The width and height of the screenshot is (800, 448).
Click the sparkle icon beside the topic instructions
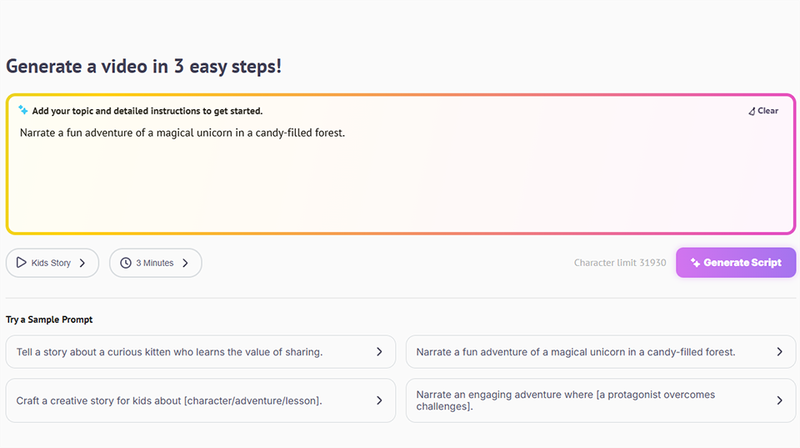[x=23, y=110]
